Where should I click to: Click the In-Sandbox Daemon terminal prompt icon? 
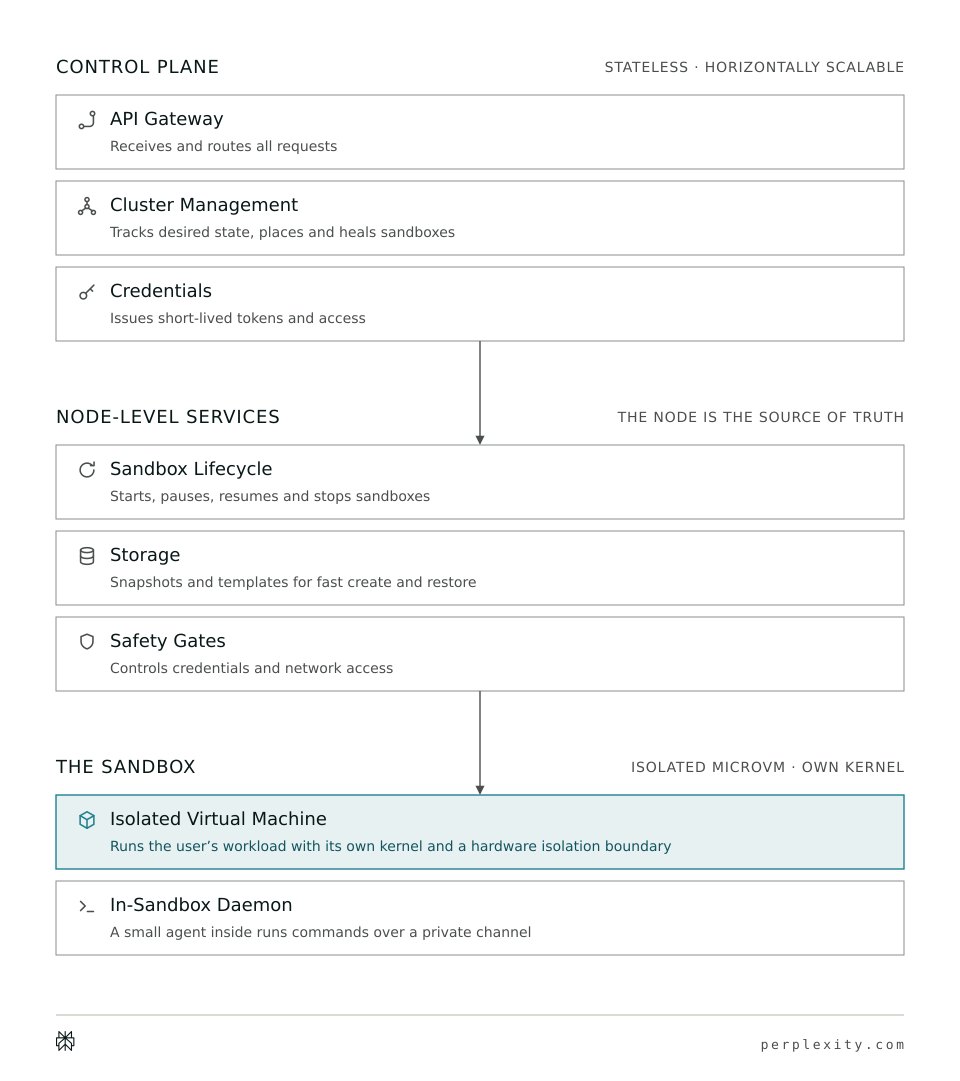(x=86, y=906)
